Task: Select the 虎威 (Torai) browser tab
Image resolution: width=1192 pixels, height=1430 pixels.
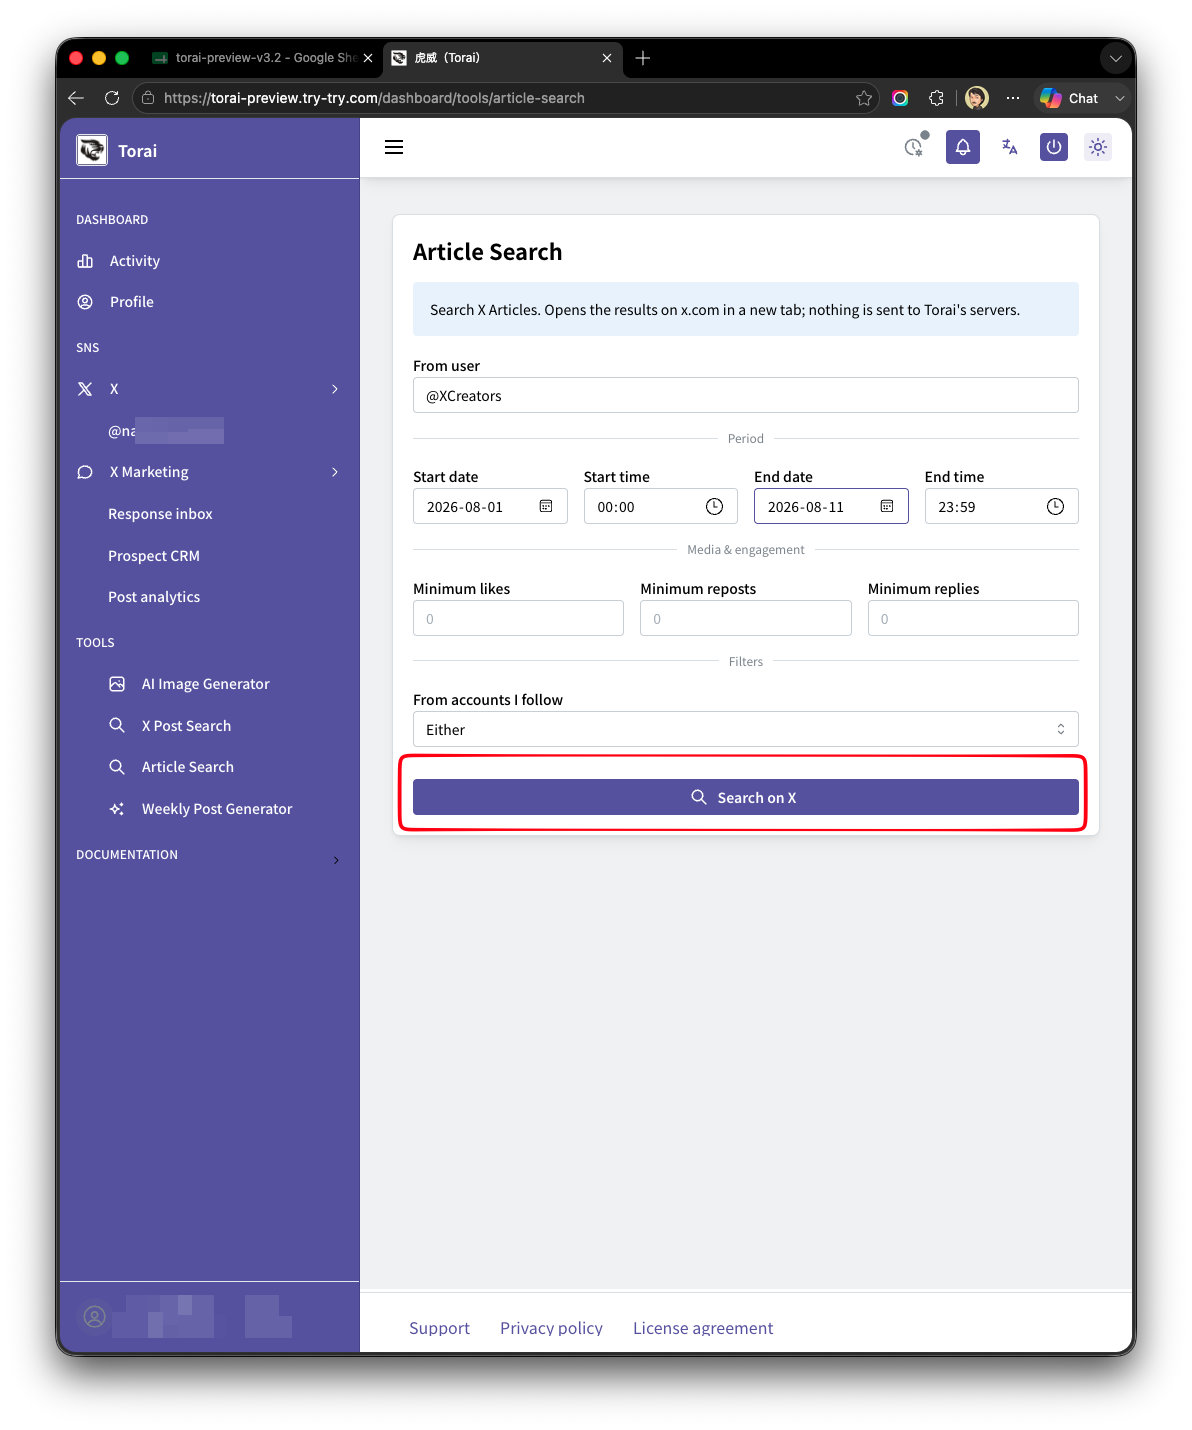Action: pyautogui.click(x=500, y=58)
